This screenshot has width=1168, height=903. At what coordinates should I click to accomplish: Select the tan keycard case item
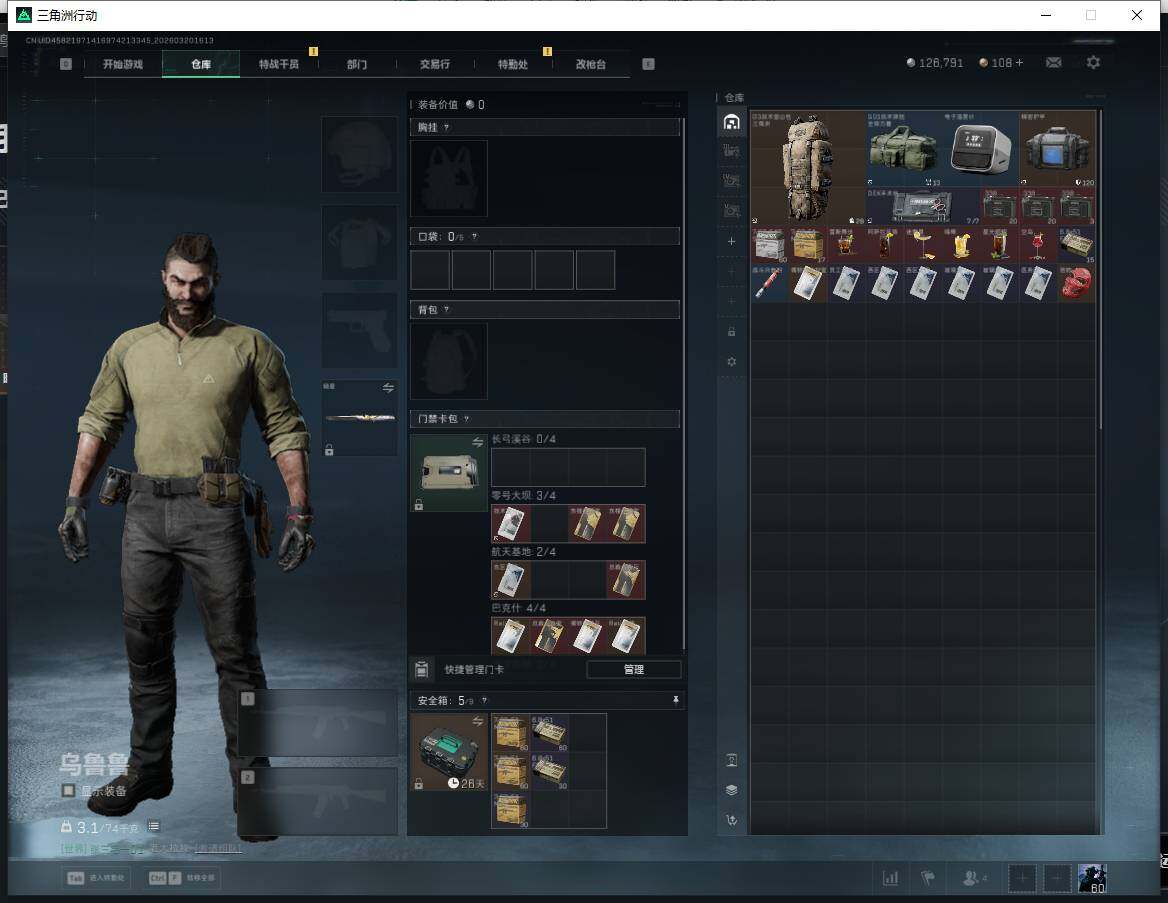(449, 473)
